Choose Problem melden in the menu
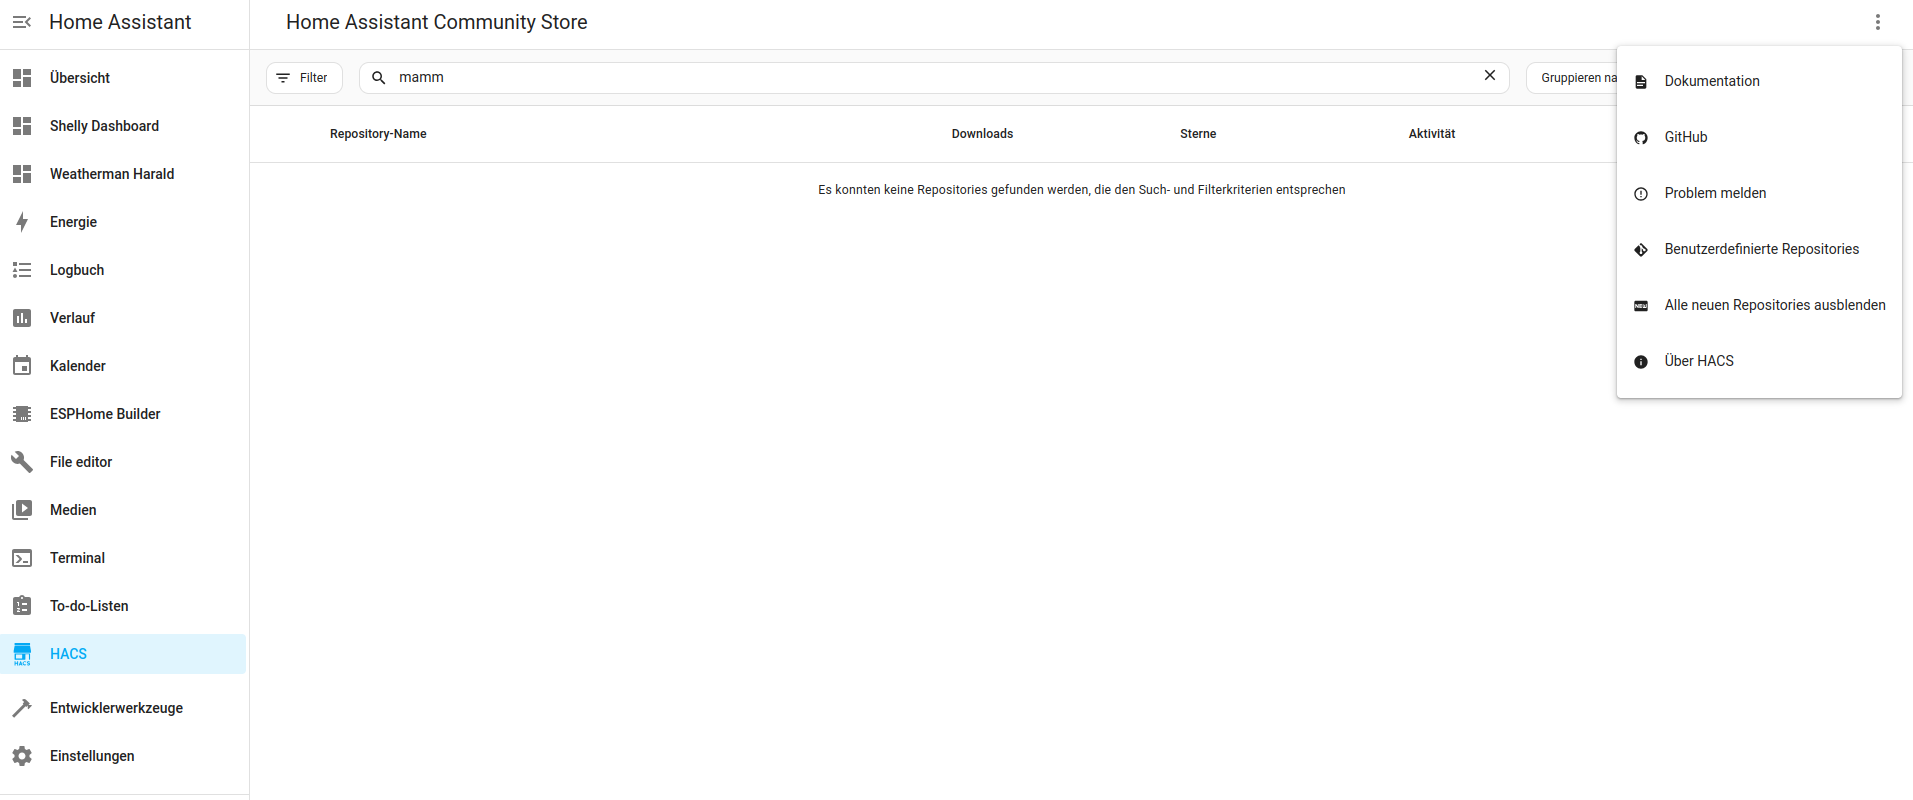 click(1759, 193)
